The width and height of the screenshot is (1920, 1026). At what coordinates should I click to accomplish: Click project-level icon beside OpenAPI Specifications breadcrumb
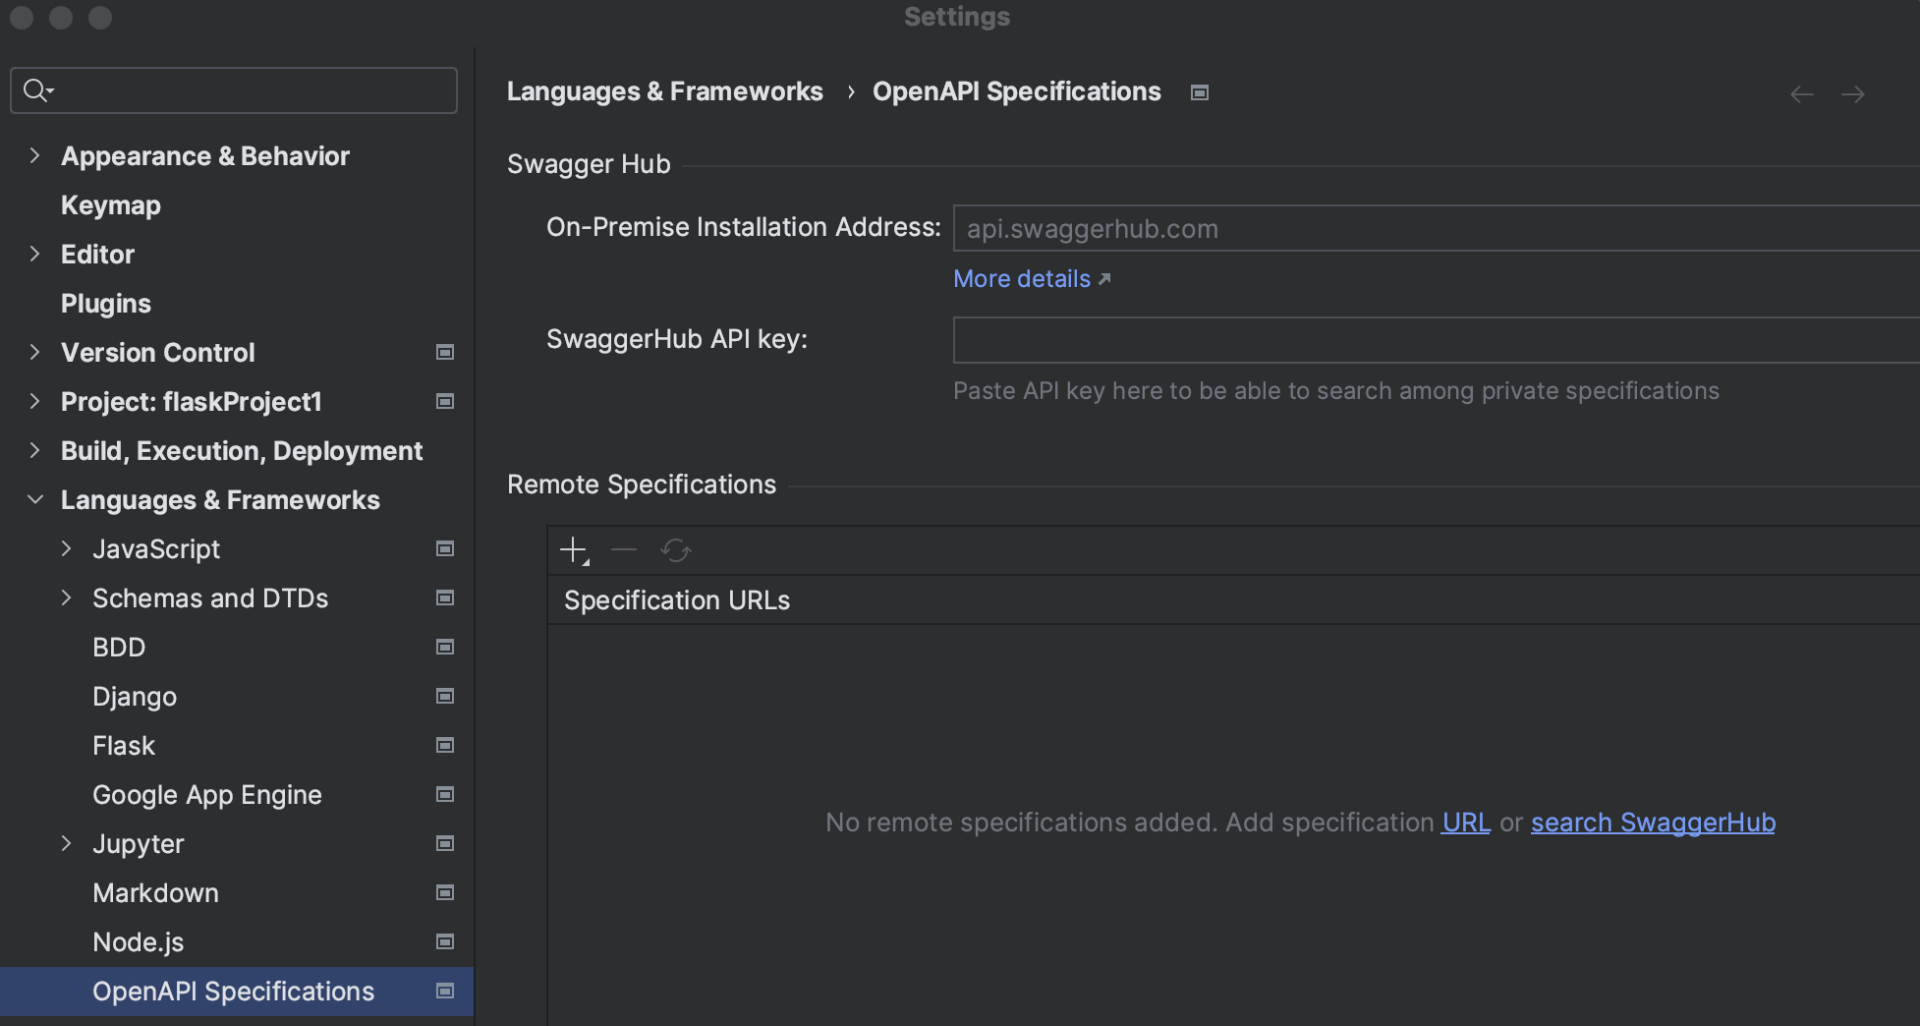(1199, 93)
